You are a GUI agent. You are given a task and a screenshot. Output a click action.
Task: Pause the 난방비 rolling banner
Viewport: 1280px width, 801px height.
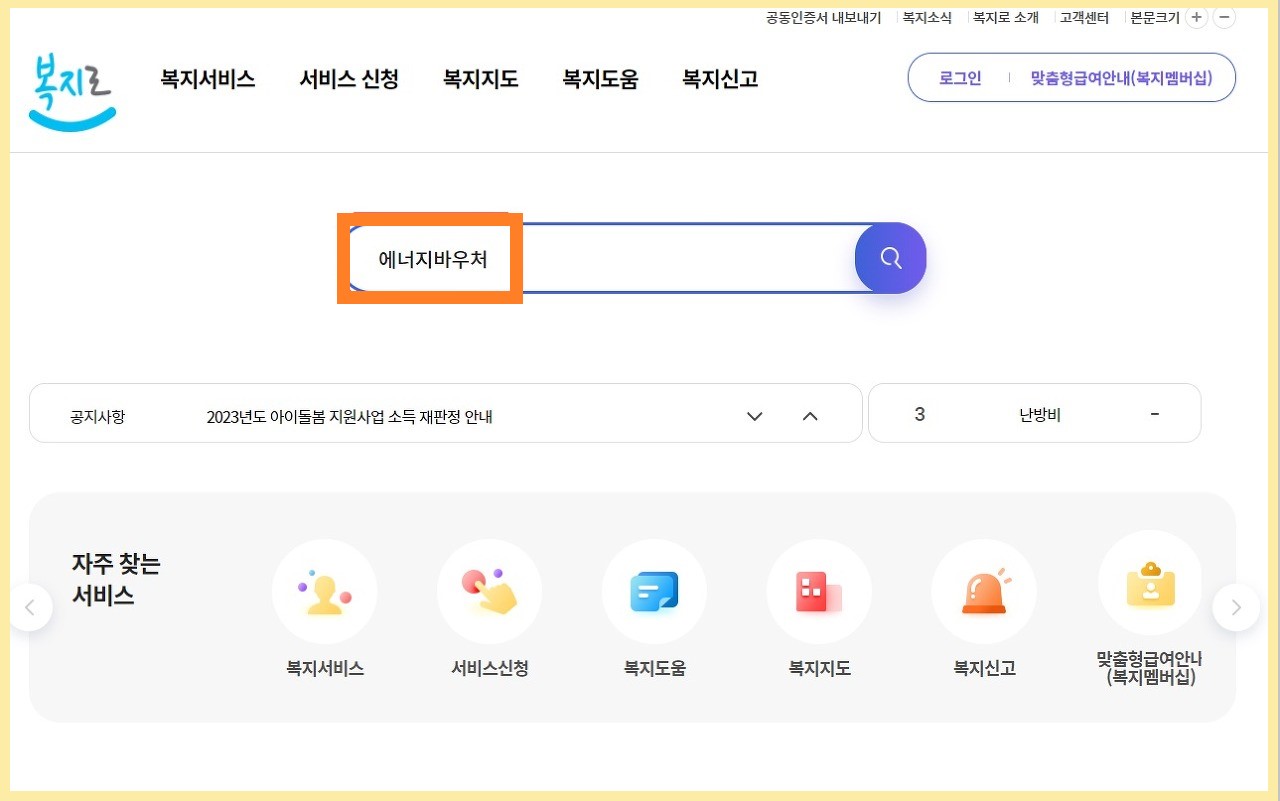[x=1155, y=413]
